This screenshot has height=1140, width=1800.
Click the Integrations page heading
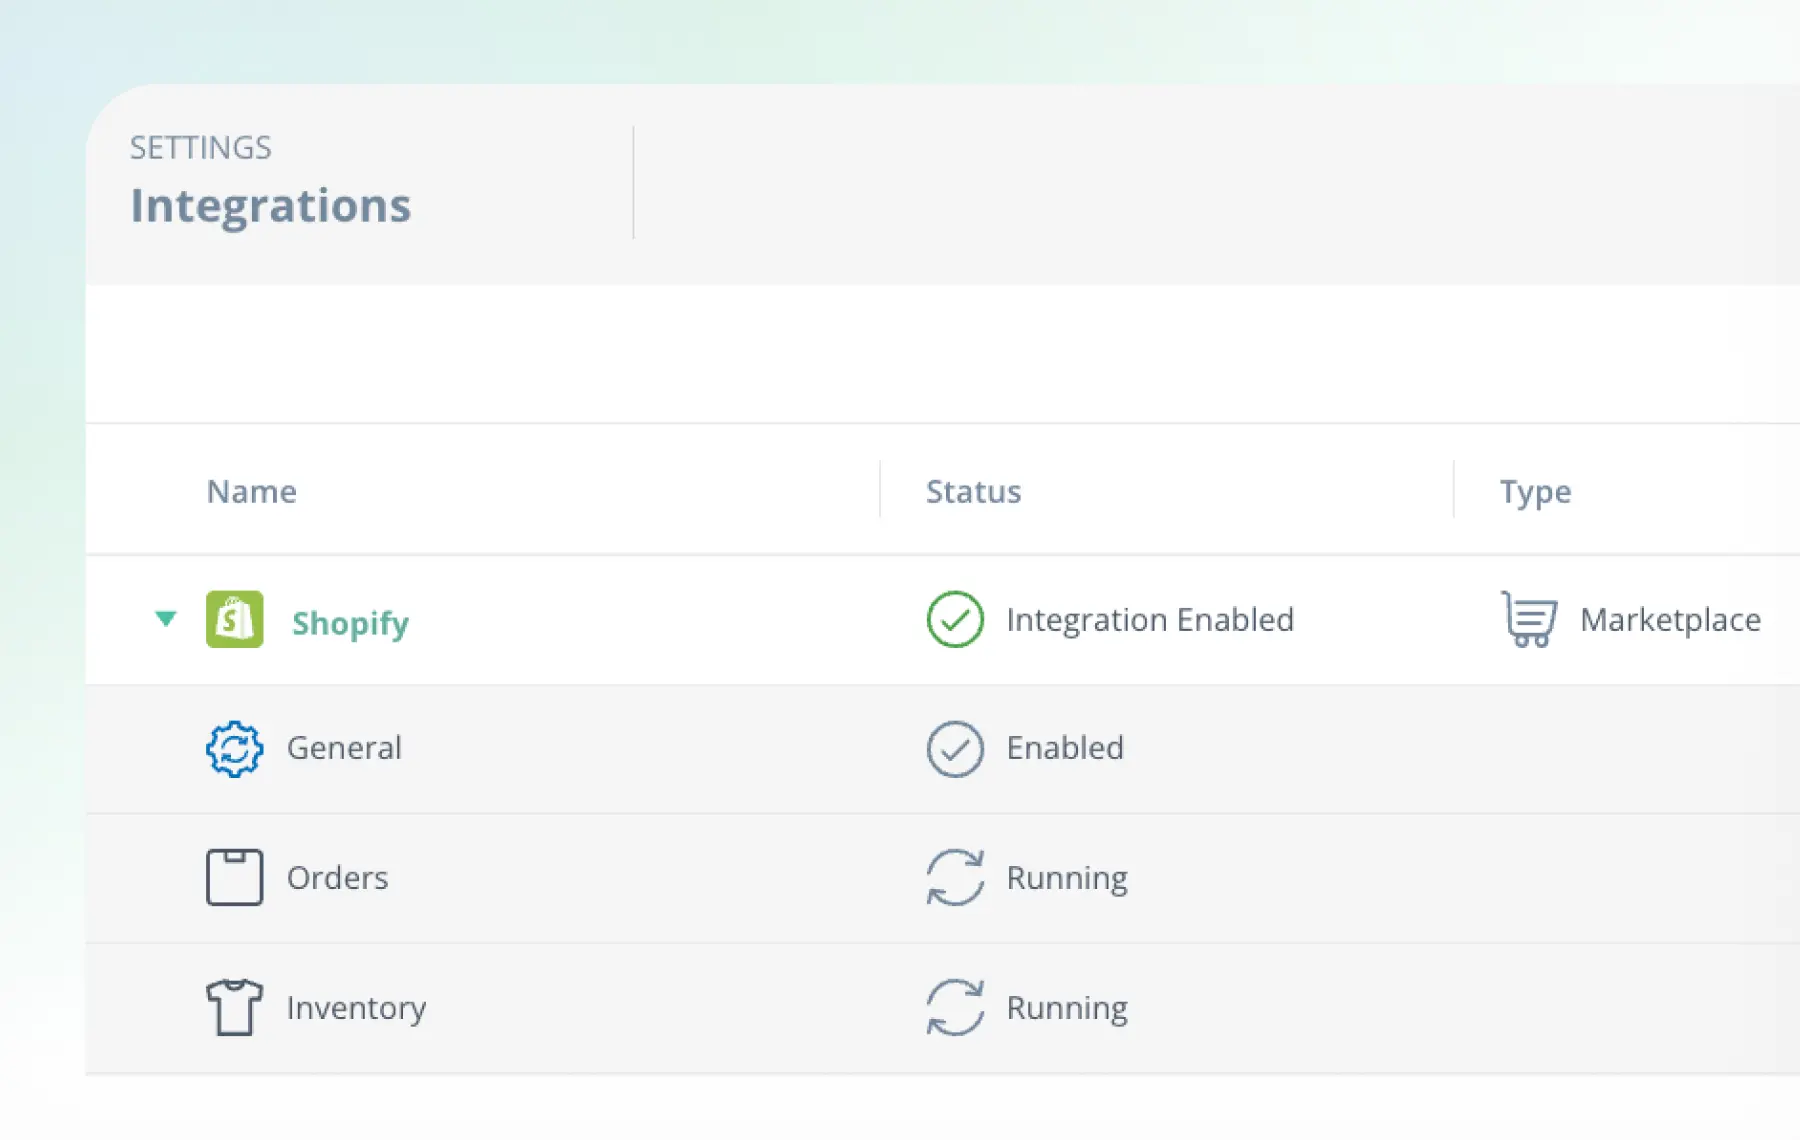[x=270, y=206]
